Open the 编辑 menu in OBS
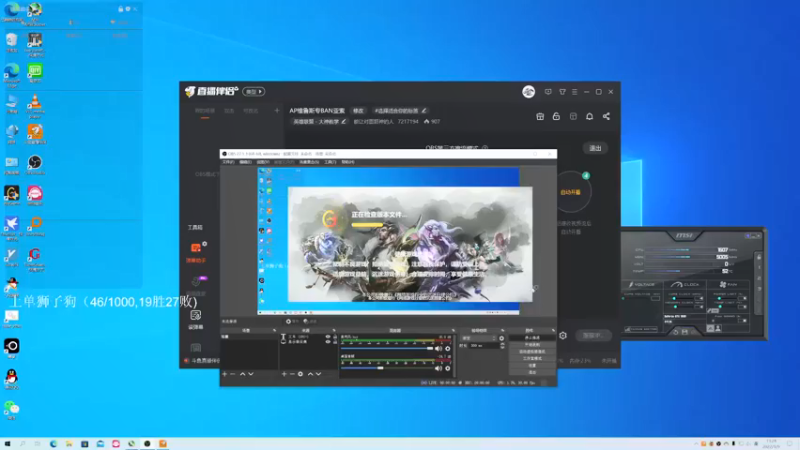 pos(245,162)
